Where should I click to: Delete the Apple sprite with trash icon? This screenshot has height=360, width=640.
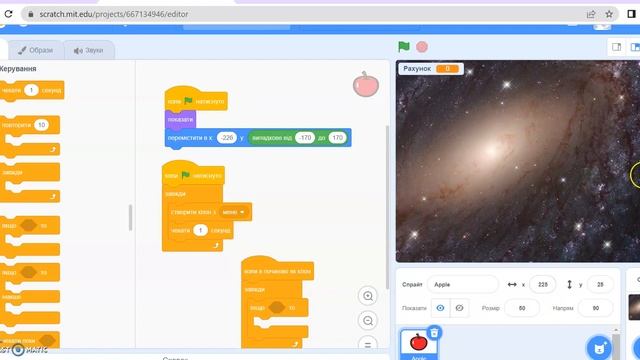[x=434, y=333]
